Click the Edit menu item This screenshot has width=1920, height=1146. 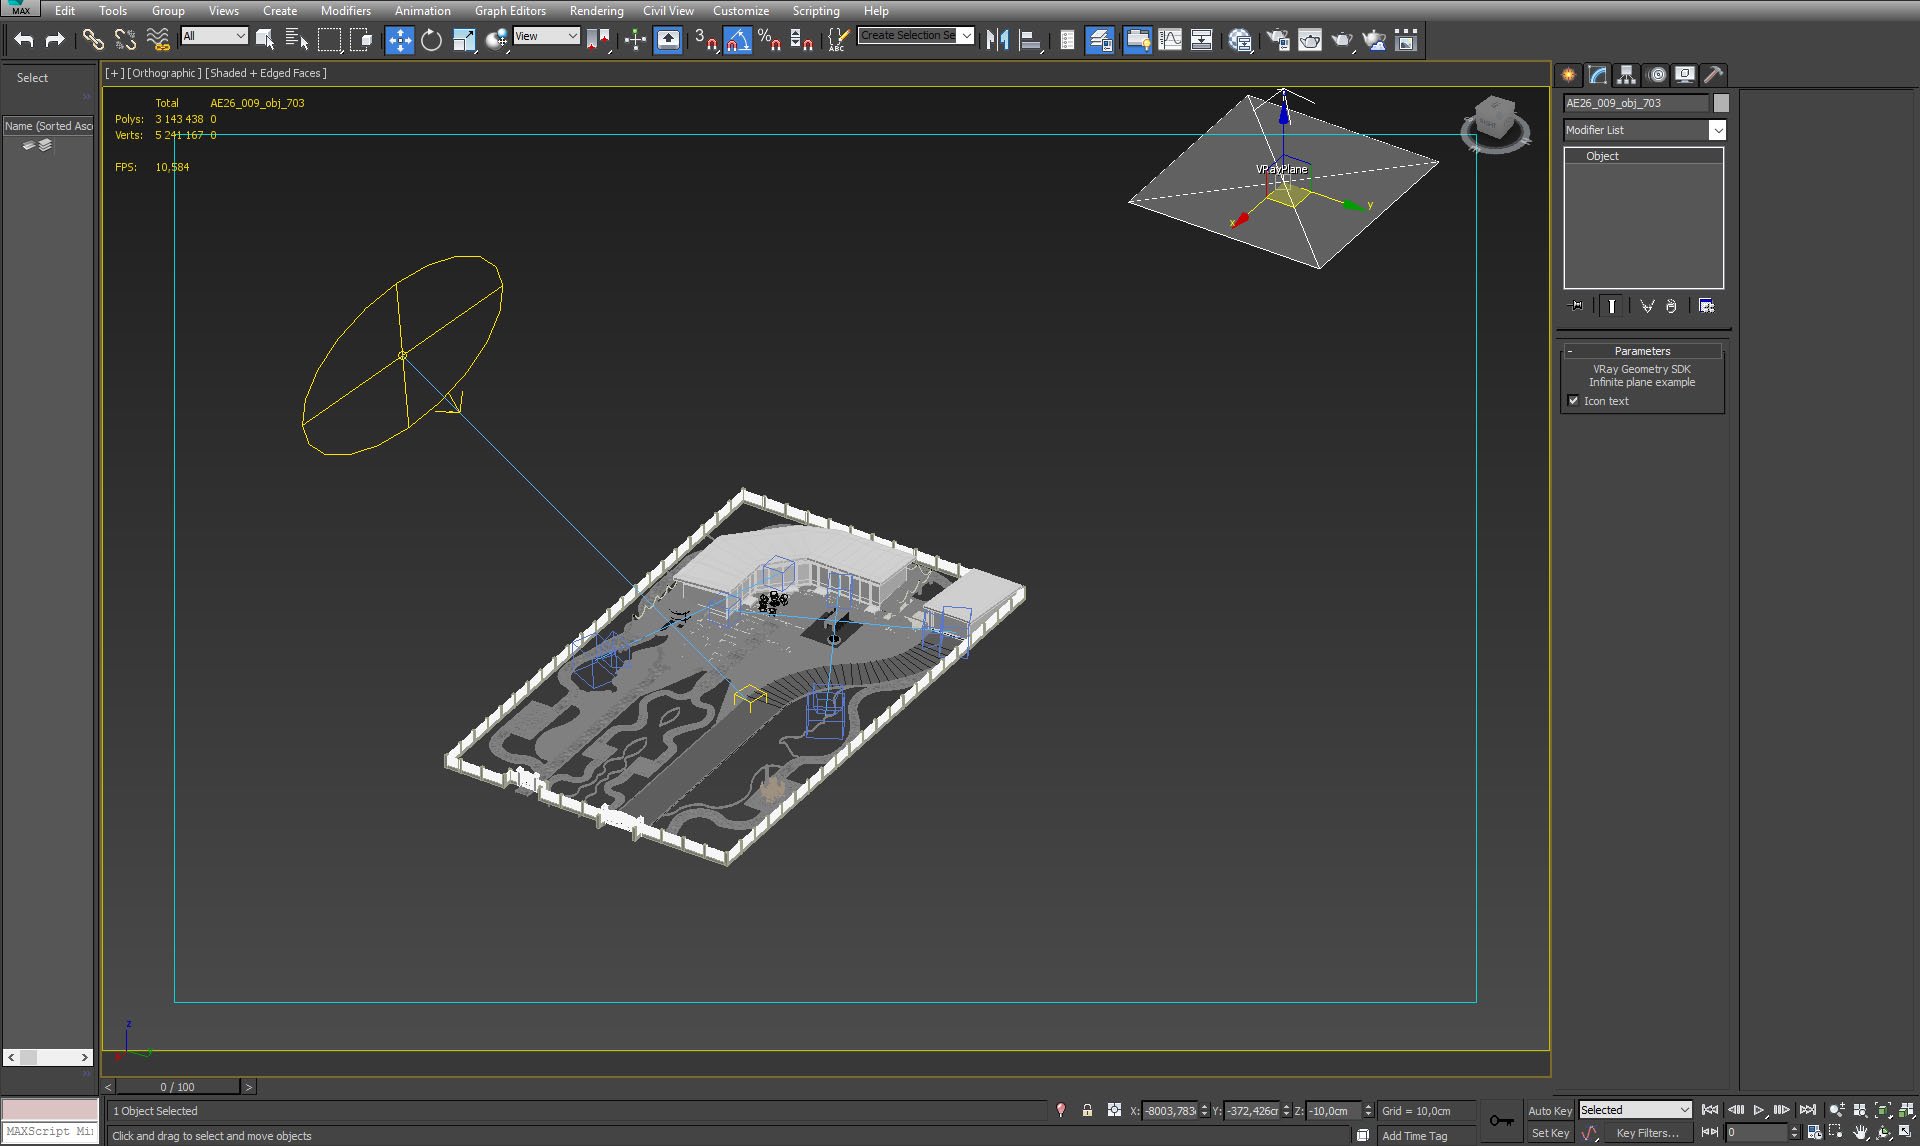(x=64, y=11)
